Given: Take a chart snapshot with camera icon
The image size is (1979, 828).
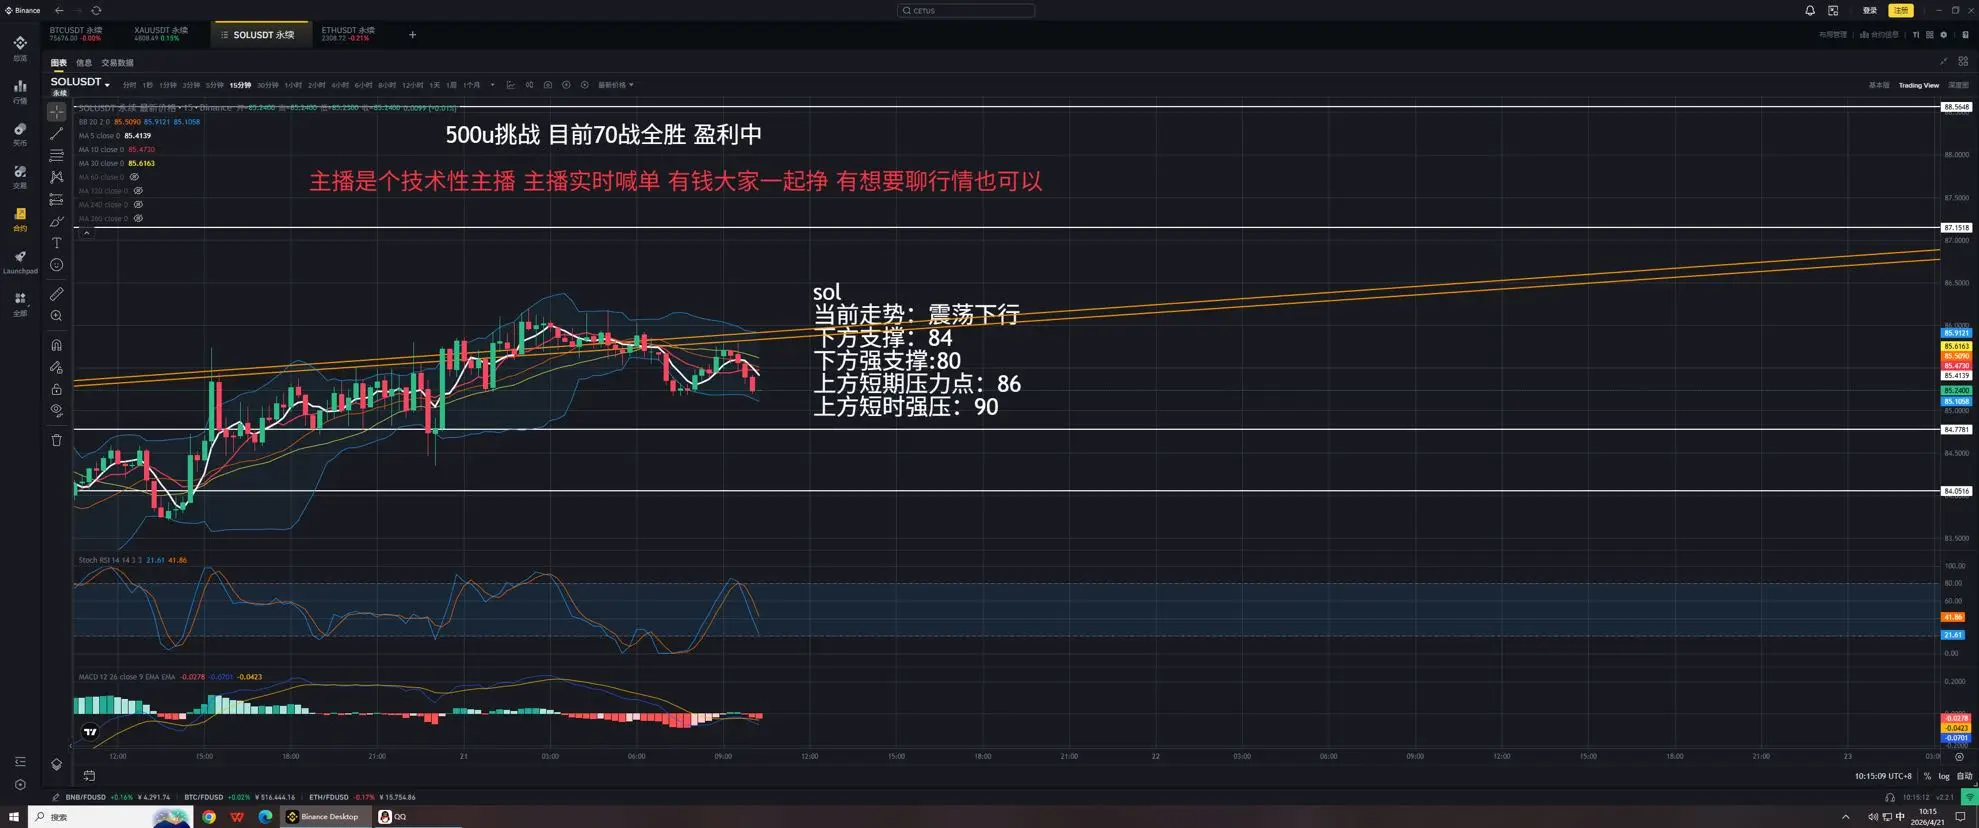Looking at the screenshot, I should [x=548, y=85].
